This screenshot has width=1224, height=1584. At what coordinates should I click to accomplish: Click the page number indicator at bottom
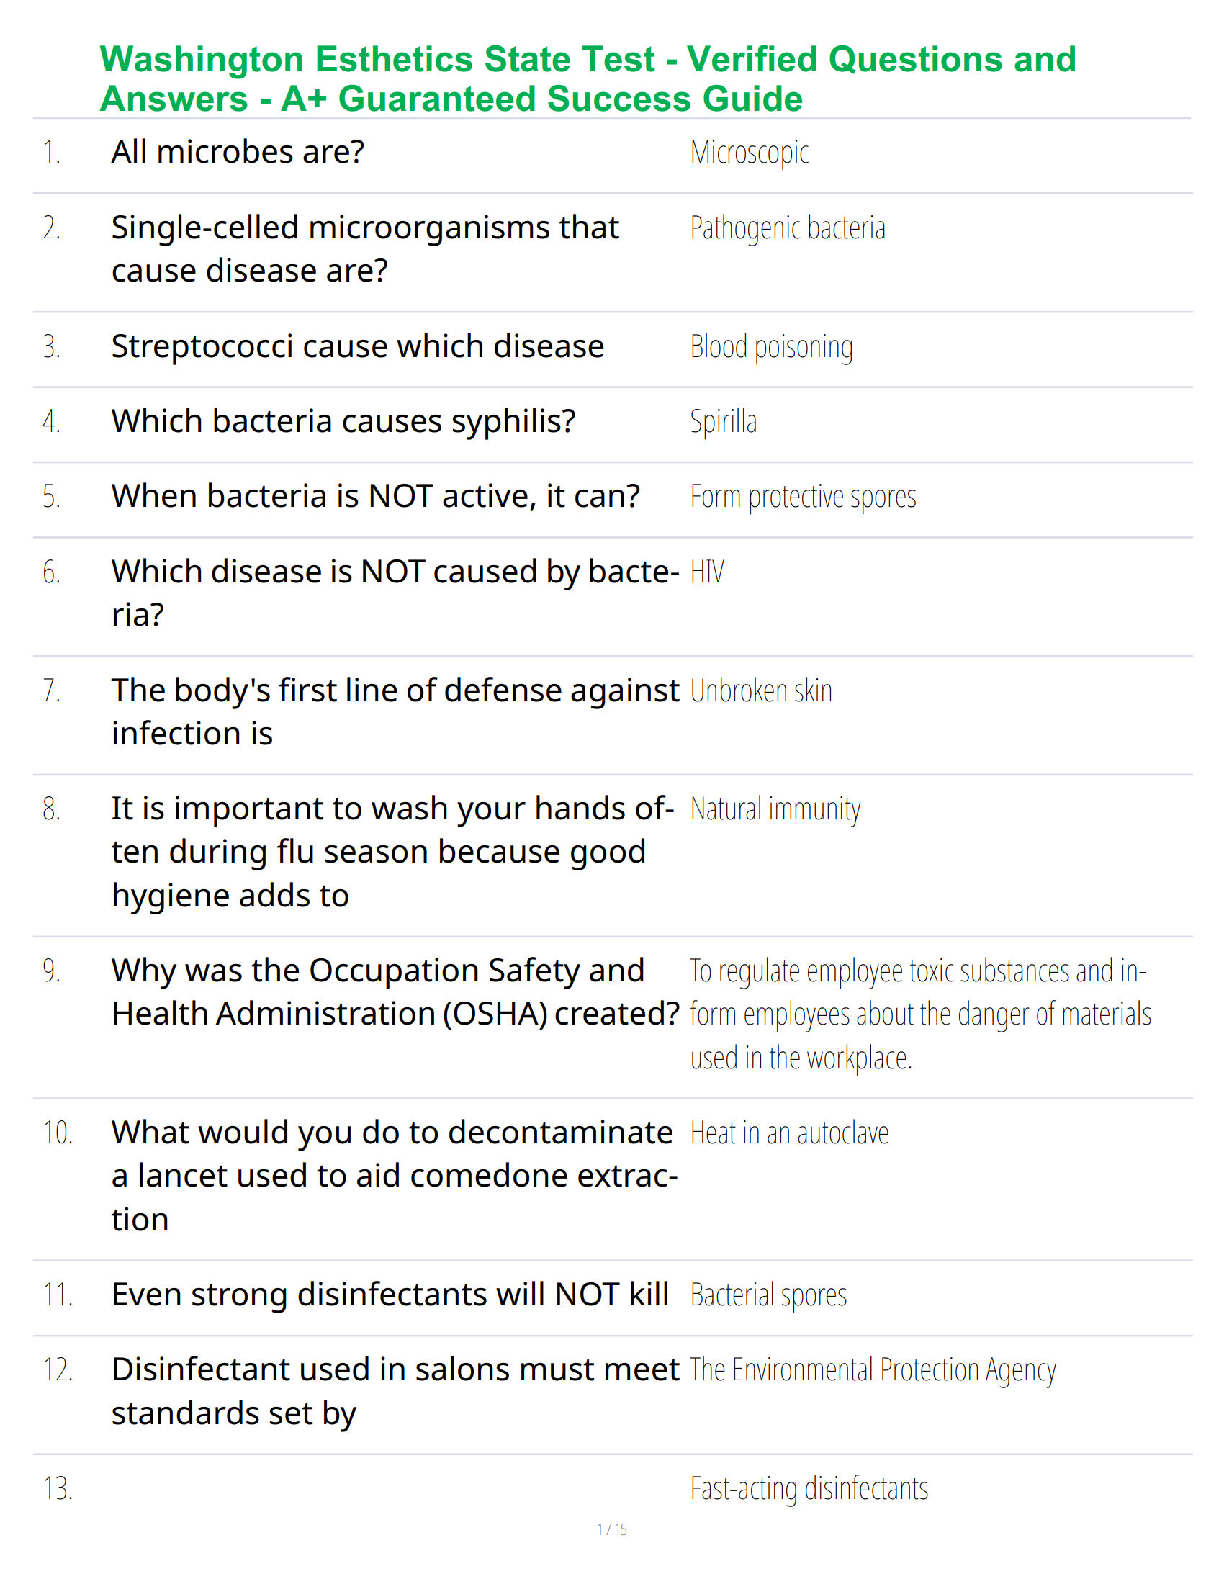point(612,1529)
